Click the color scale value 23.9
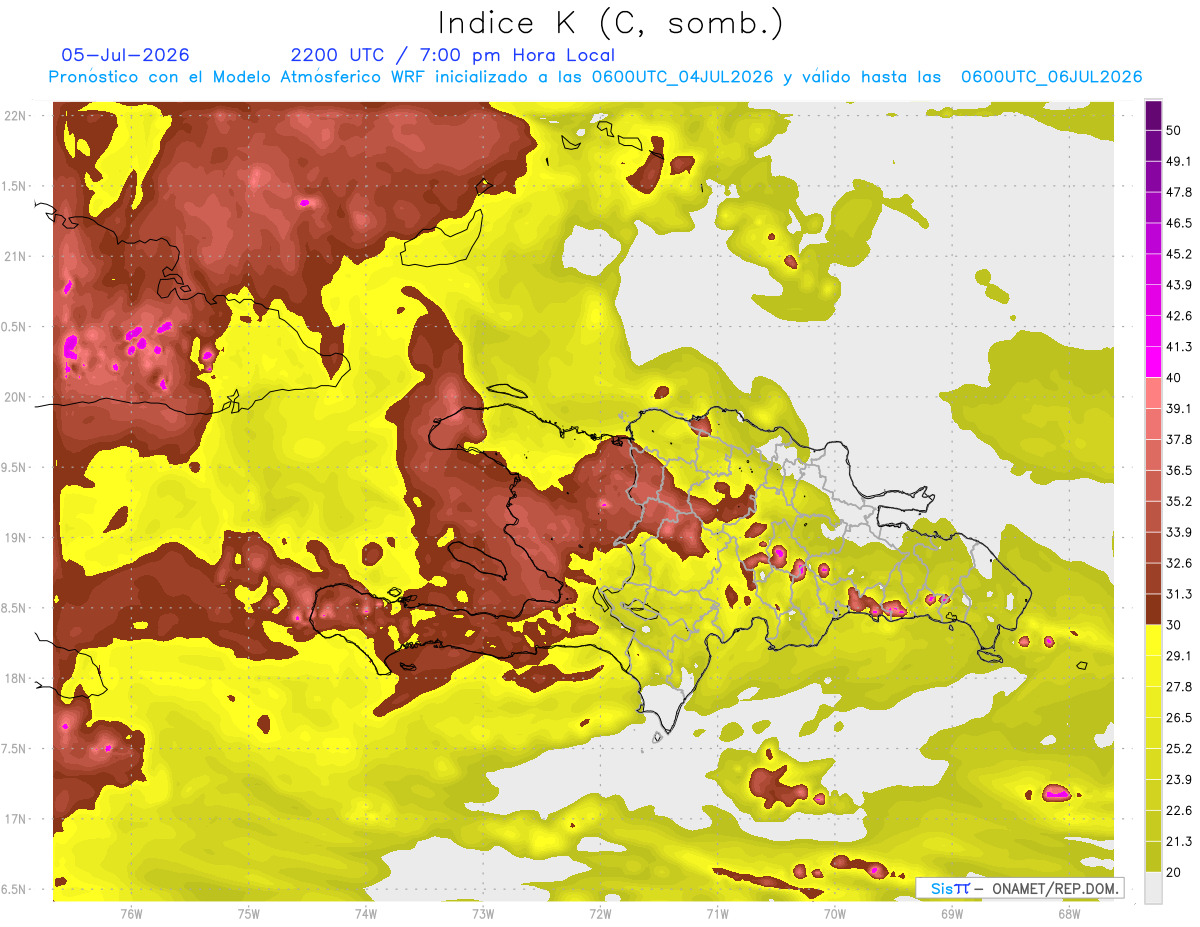This screenshot has width=1200, height=927. (x=1179, y=780)
